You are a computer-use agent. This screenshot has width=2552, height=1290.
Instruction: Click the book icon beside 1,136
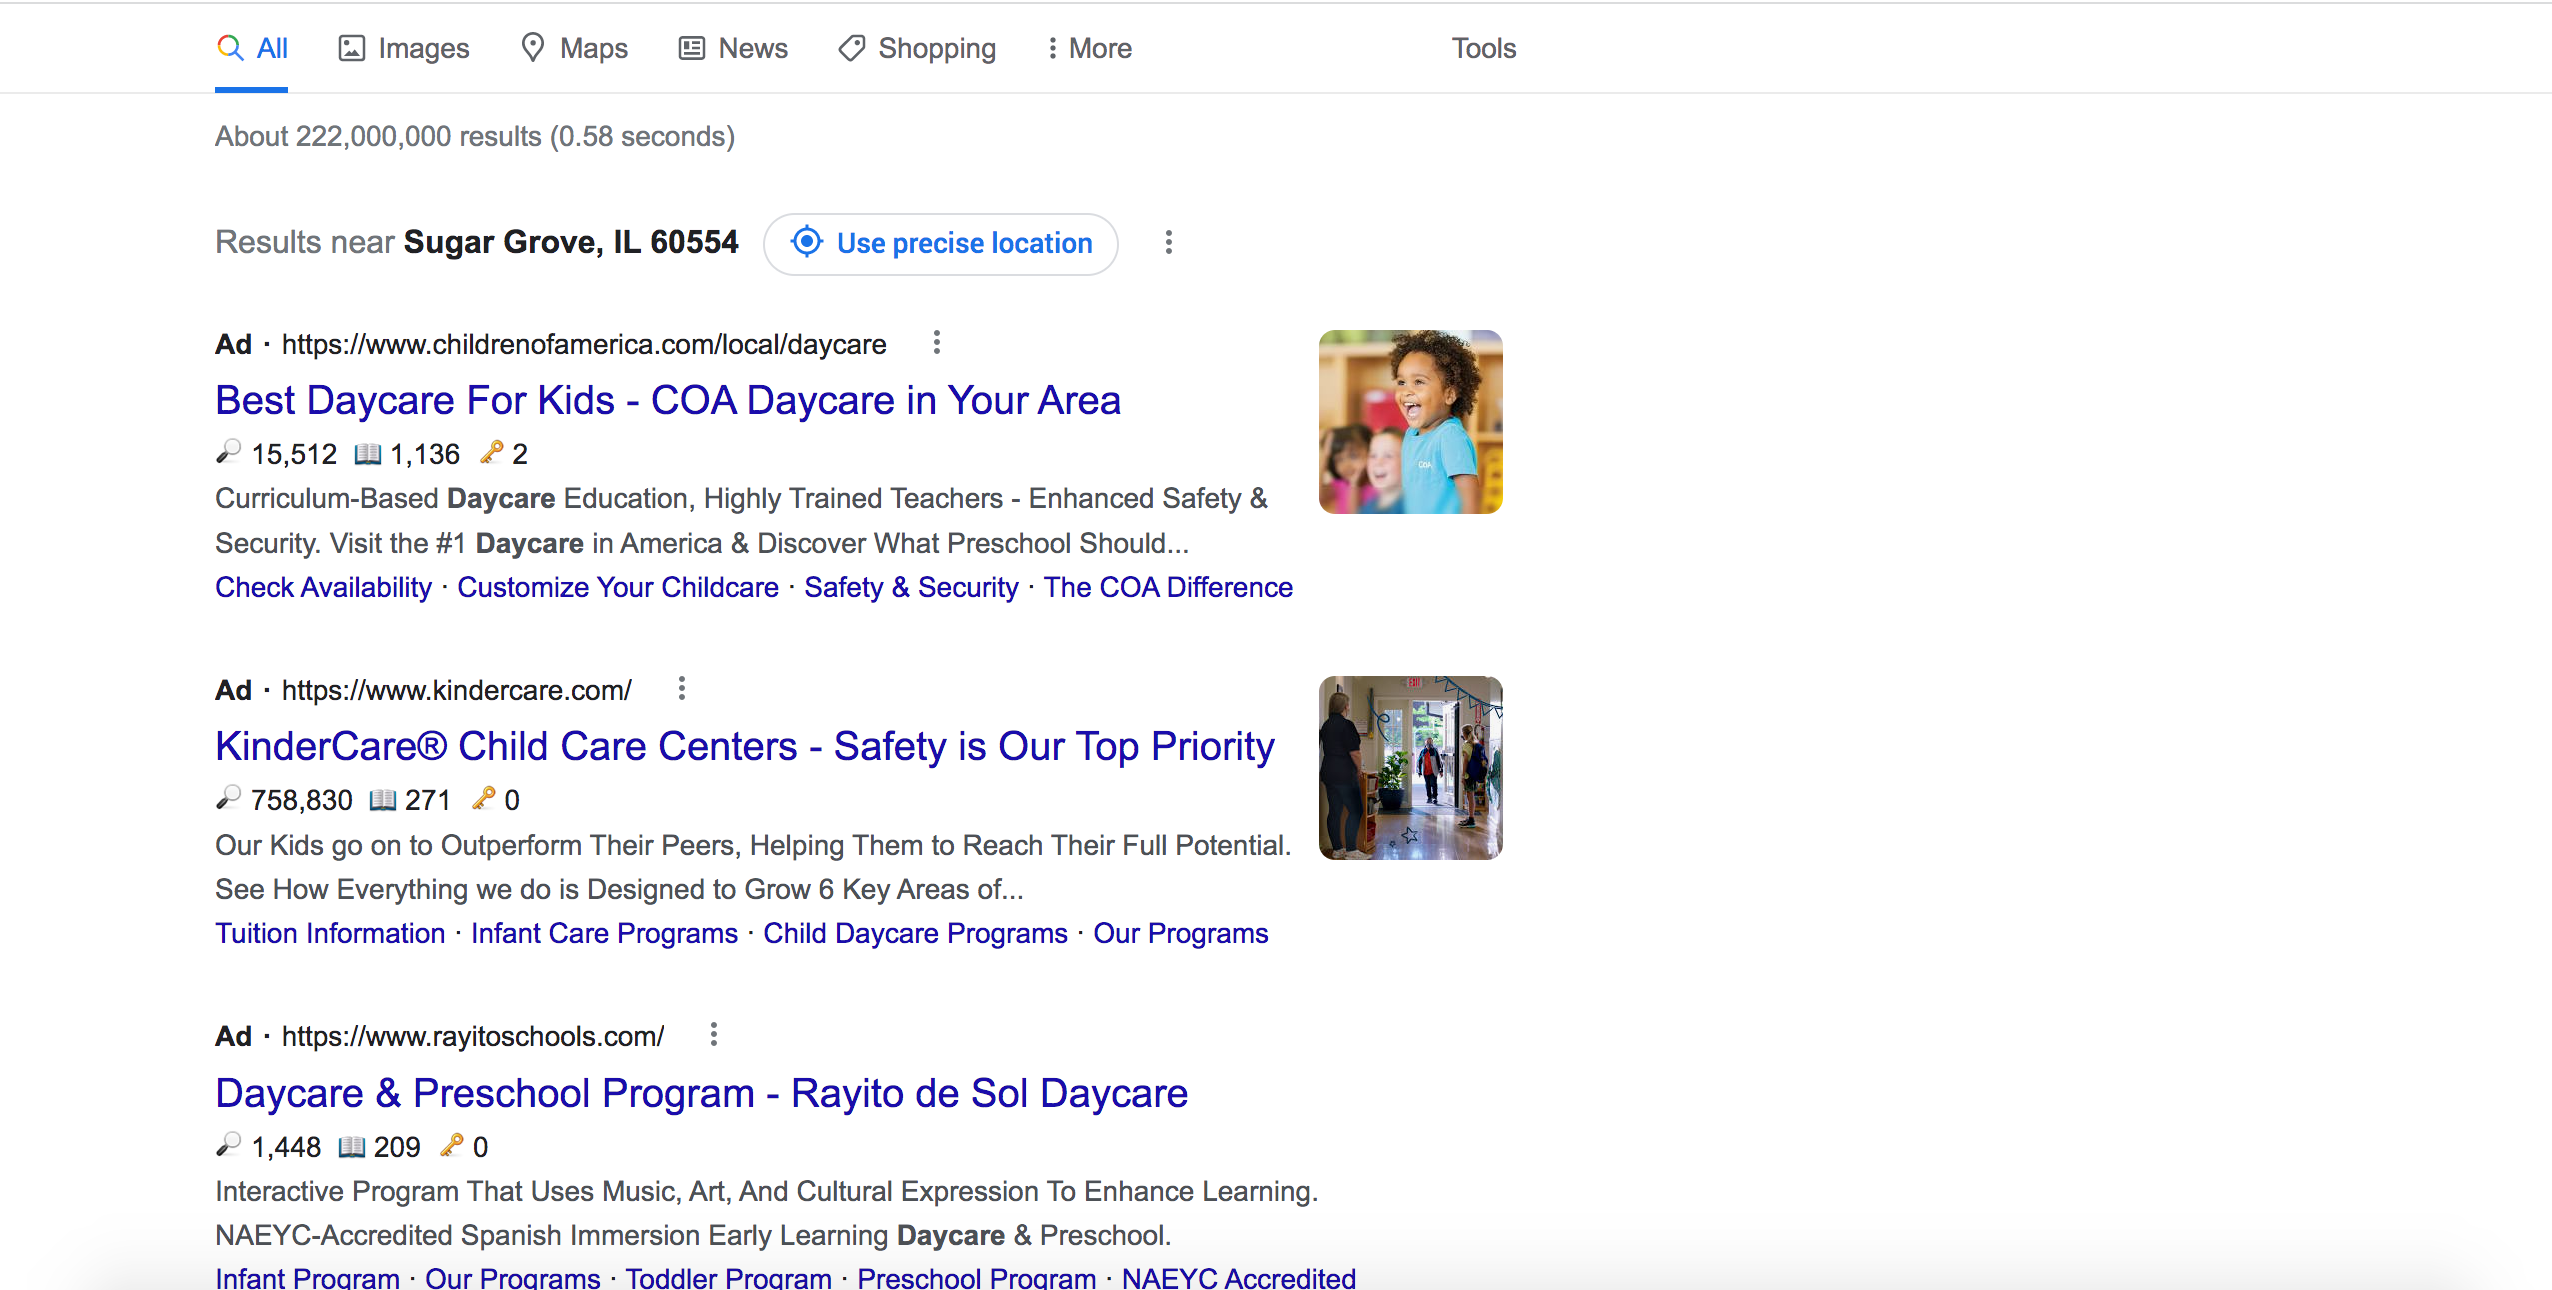368,454
